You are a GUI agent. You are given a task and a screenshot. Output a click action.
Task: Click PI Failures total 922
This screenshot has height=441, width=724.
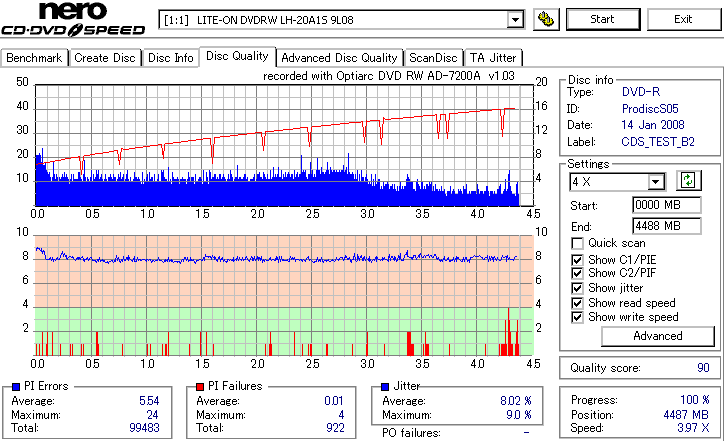(335, 428)
